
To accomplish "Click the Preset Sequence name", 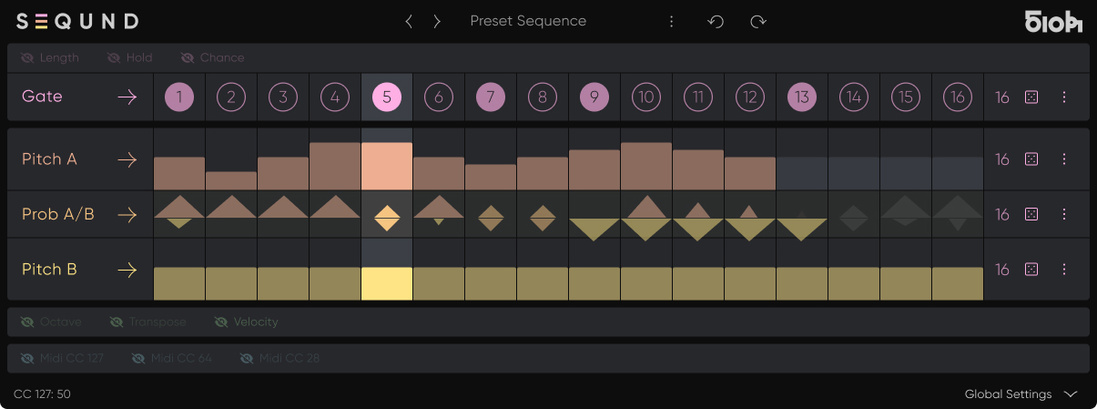I will tap(528, 21).
